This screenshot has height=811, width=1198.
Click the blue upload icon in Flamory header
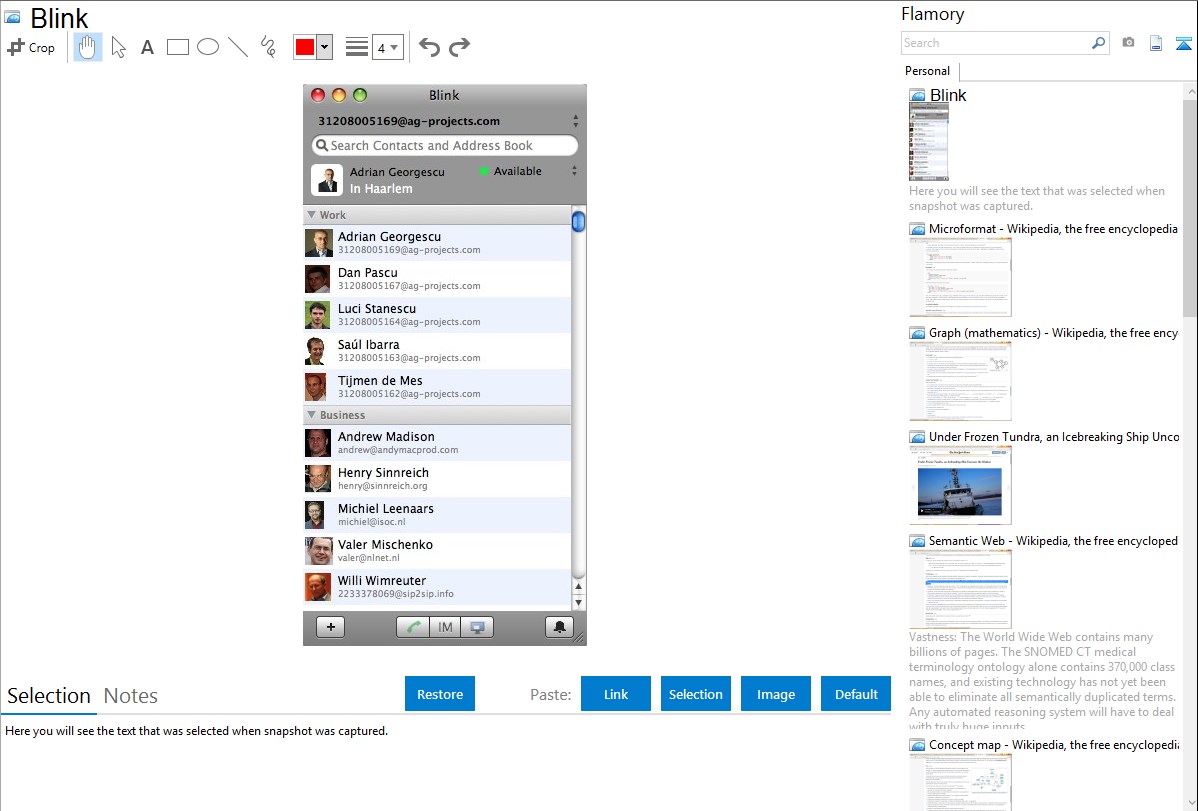click(1183, 43)
